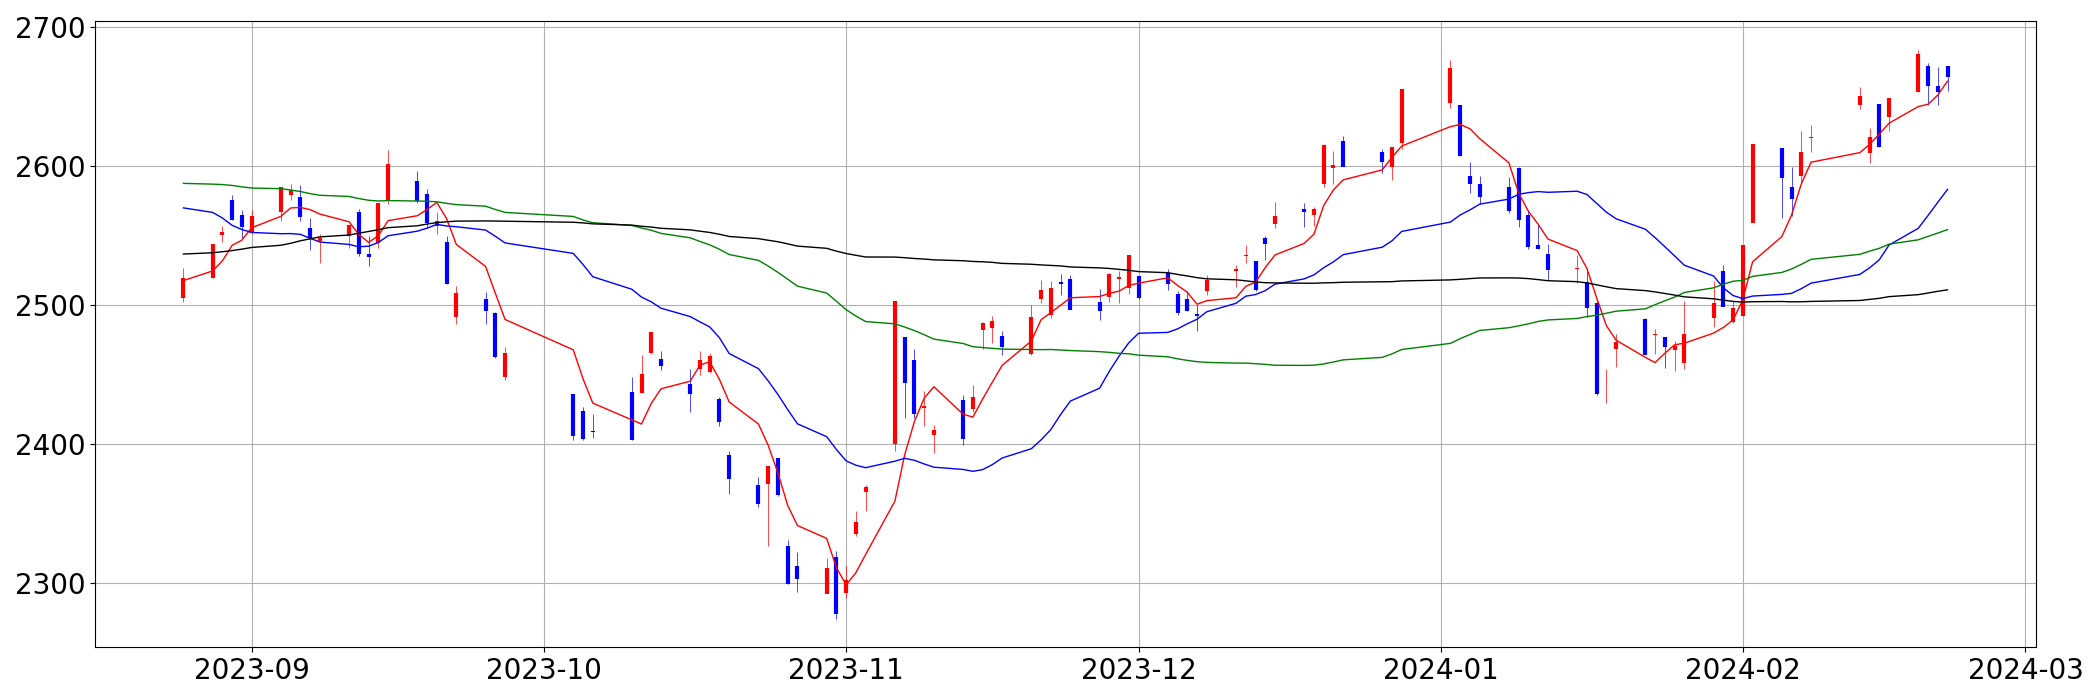Click the 2023-09 x-axis label
The height and width of the screenshot is (700, 2100).
tap(252, 669)
